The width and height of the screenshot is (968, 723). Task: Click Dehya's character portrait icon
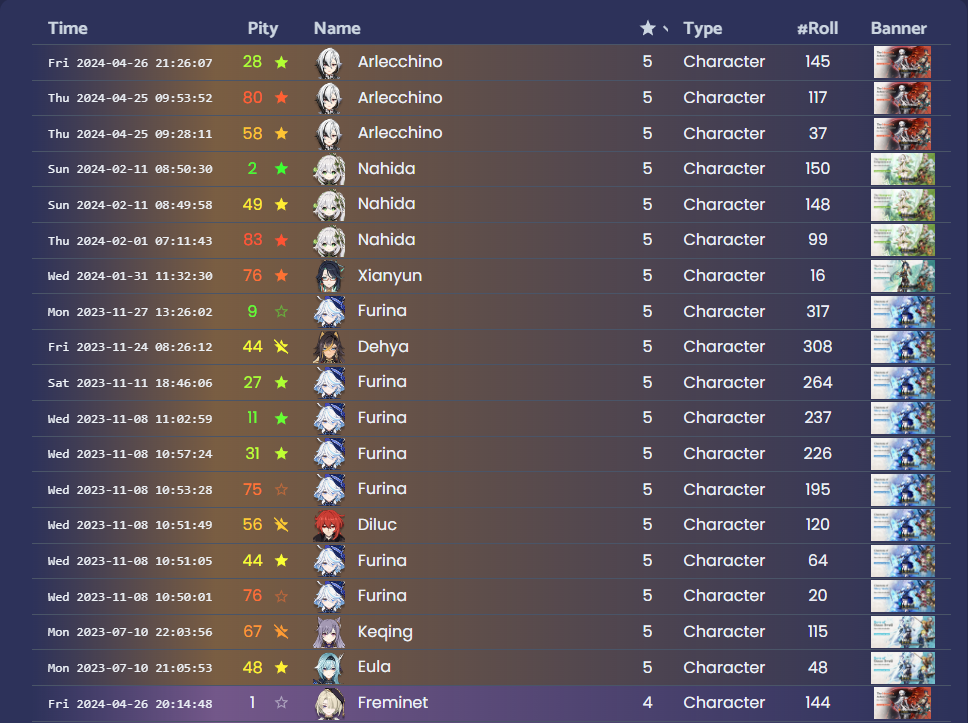pyautogui.click(x=329, y=347)
